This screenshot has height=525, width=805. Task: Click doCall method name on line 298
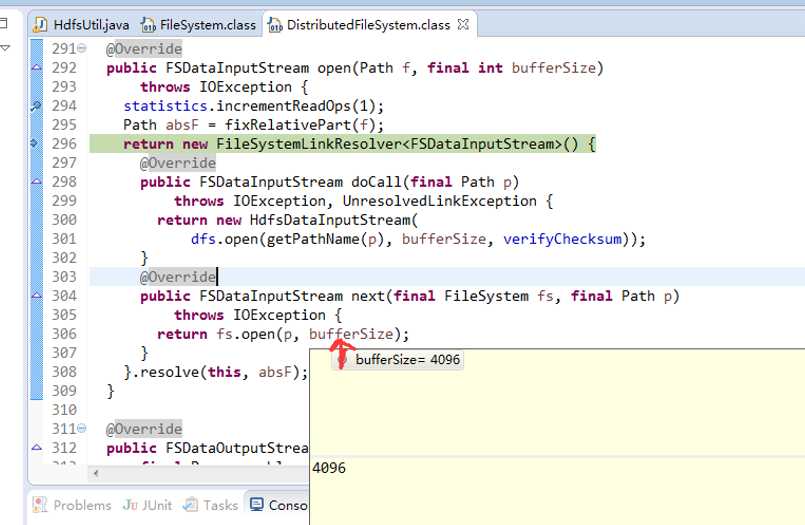pos(376,182)
